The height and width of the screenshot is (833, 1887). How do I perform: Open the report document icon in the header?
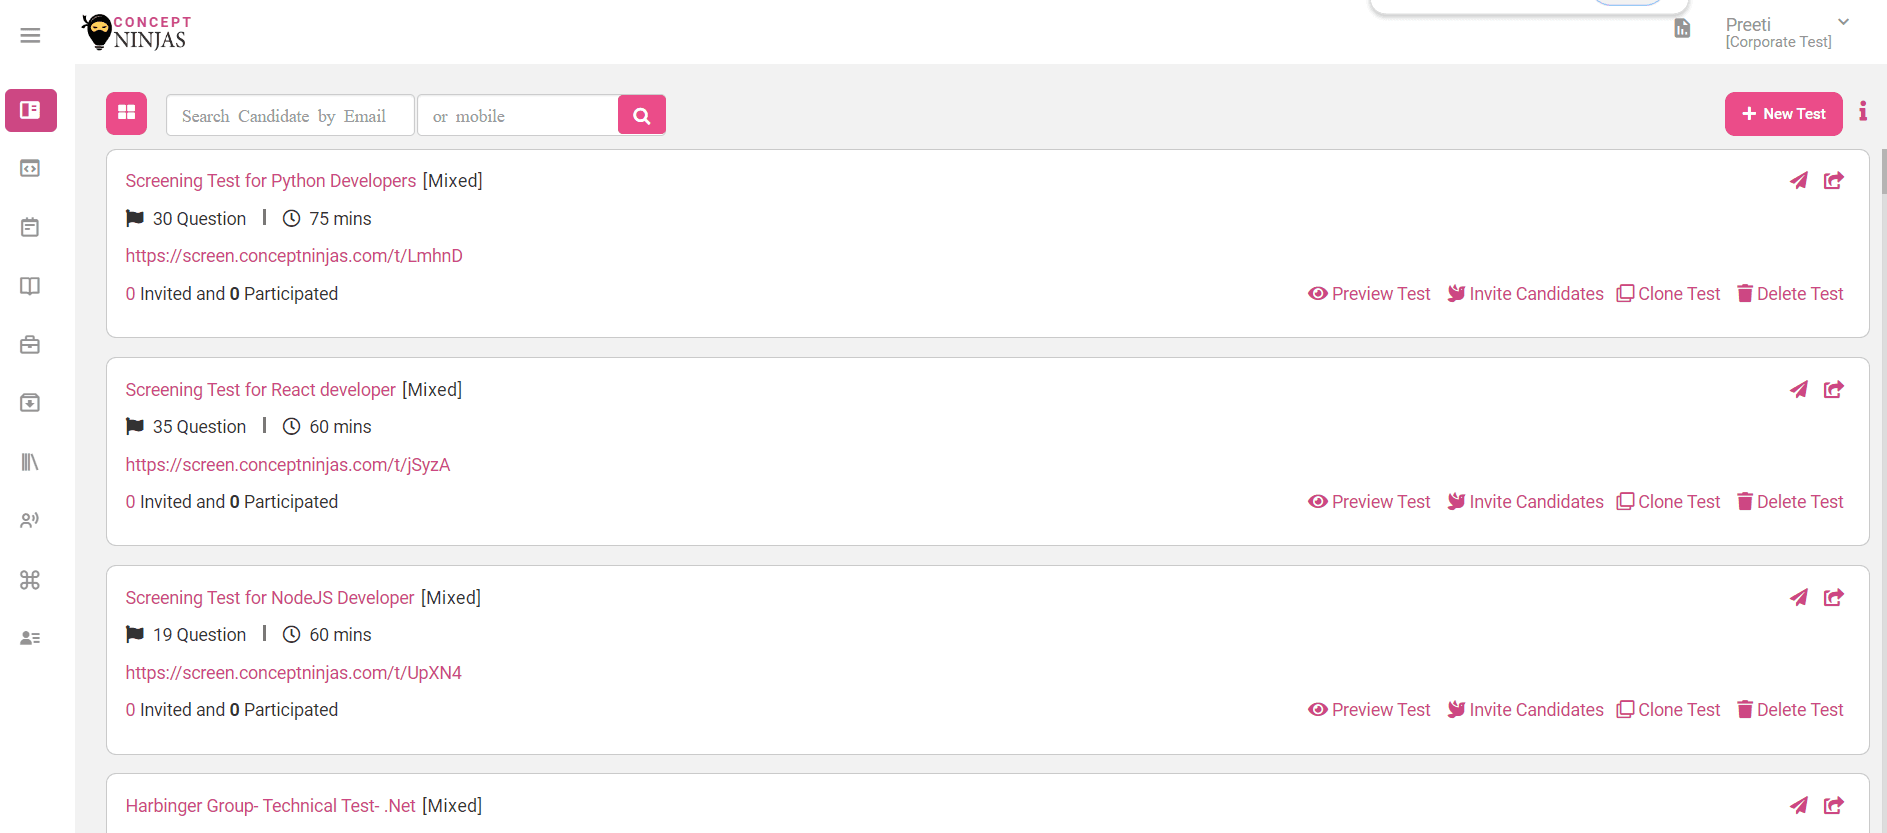[1682, 29]
